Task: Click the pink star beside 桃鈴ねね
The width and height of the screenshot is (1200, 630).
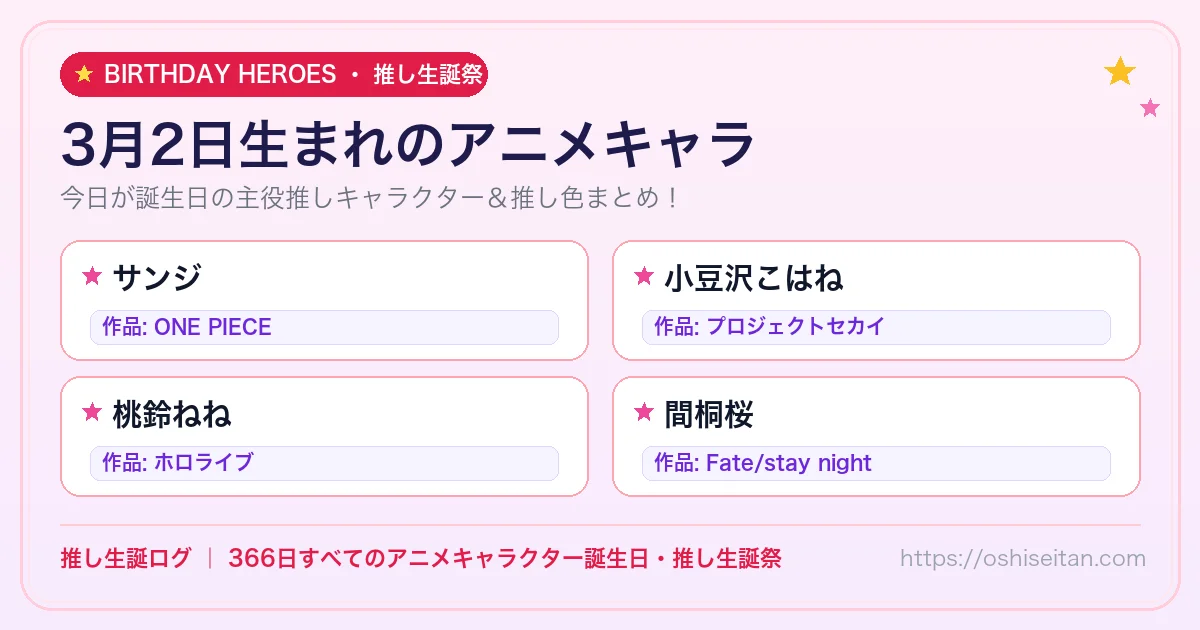Action: click(x=92, y=412)
